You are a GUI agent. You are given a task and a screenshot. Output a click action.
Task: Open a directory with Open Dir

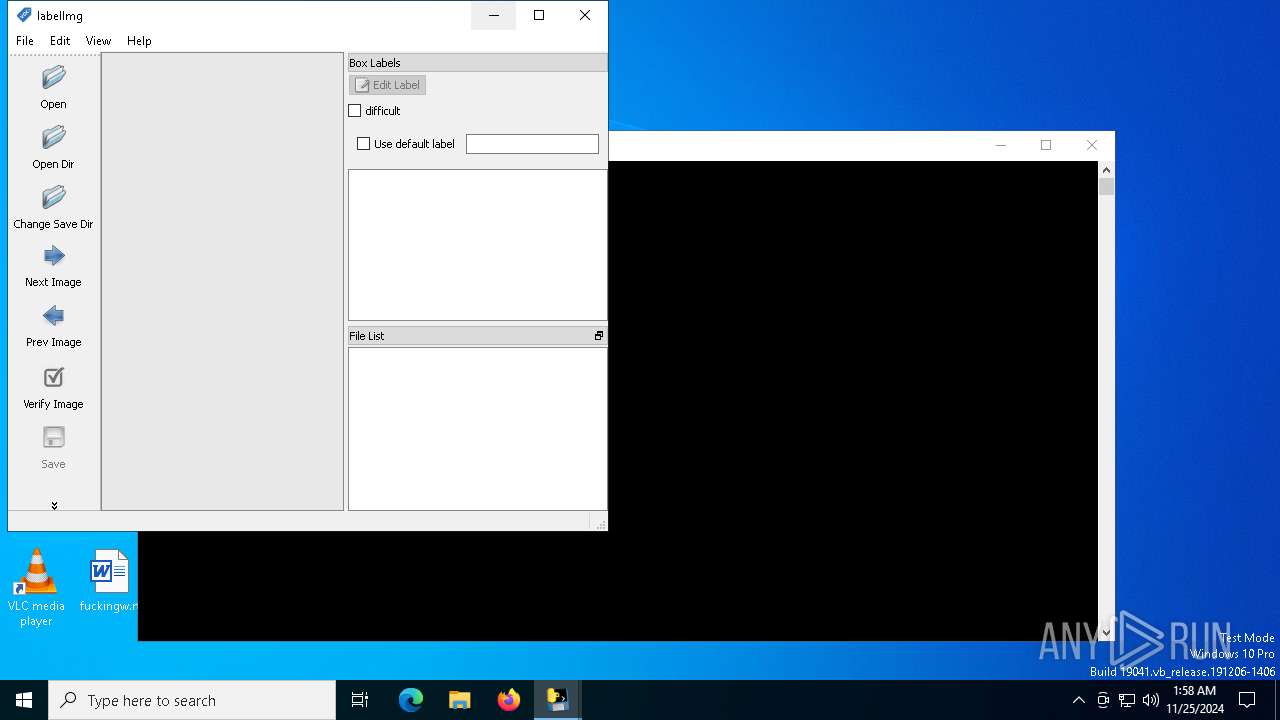54,147
